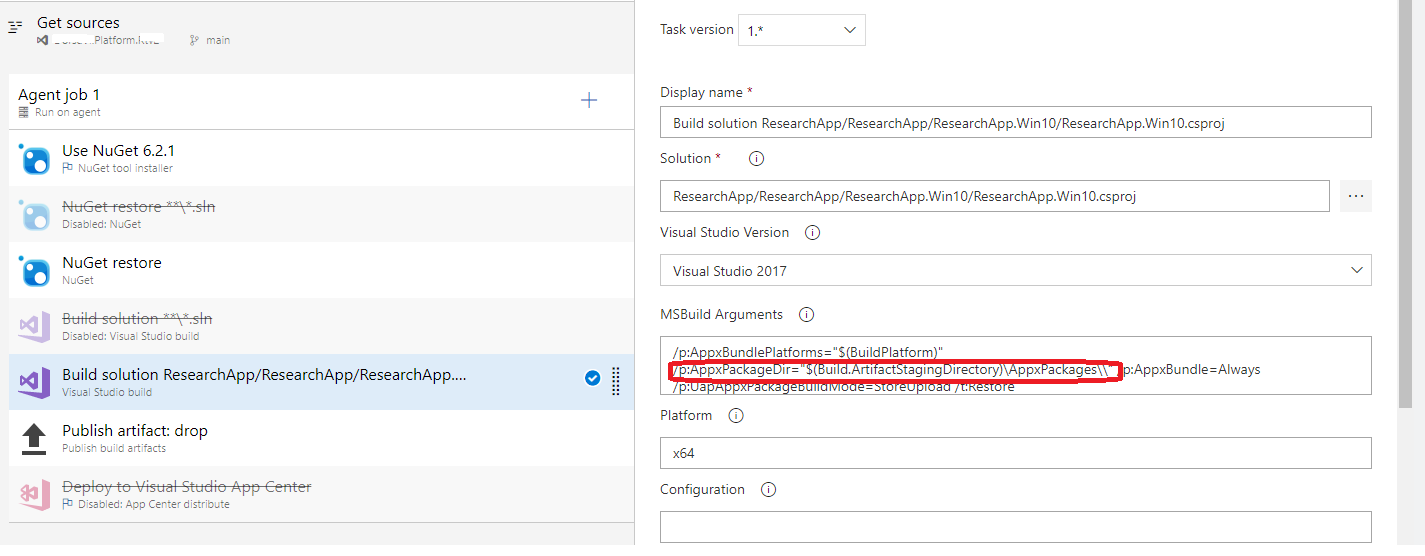This screenshot has width=1425, height=556.
Task: Click the MSBuild Arguments text area
Action: pos(1016,366)
